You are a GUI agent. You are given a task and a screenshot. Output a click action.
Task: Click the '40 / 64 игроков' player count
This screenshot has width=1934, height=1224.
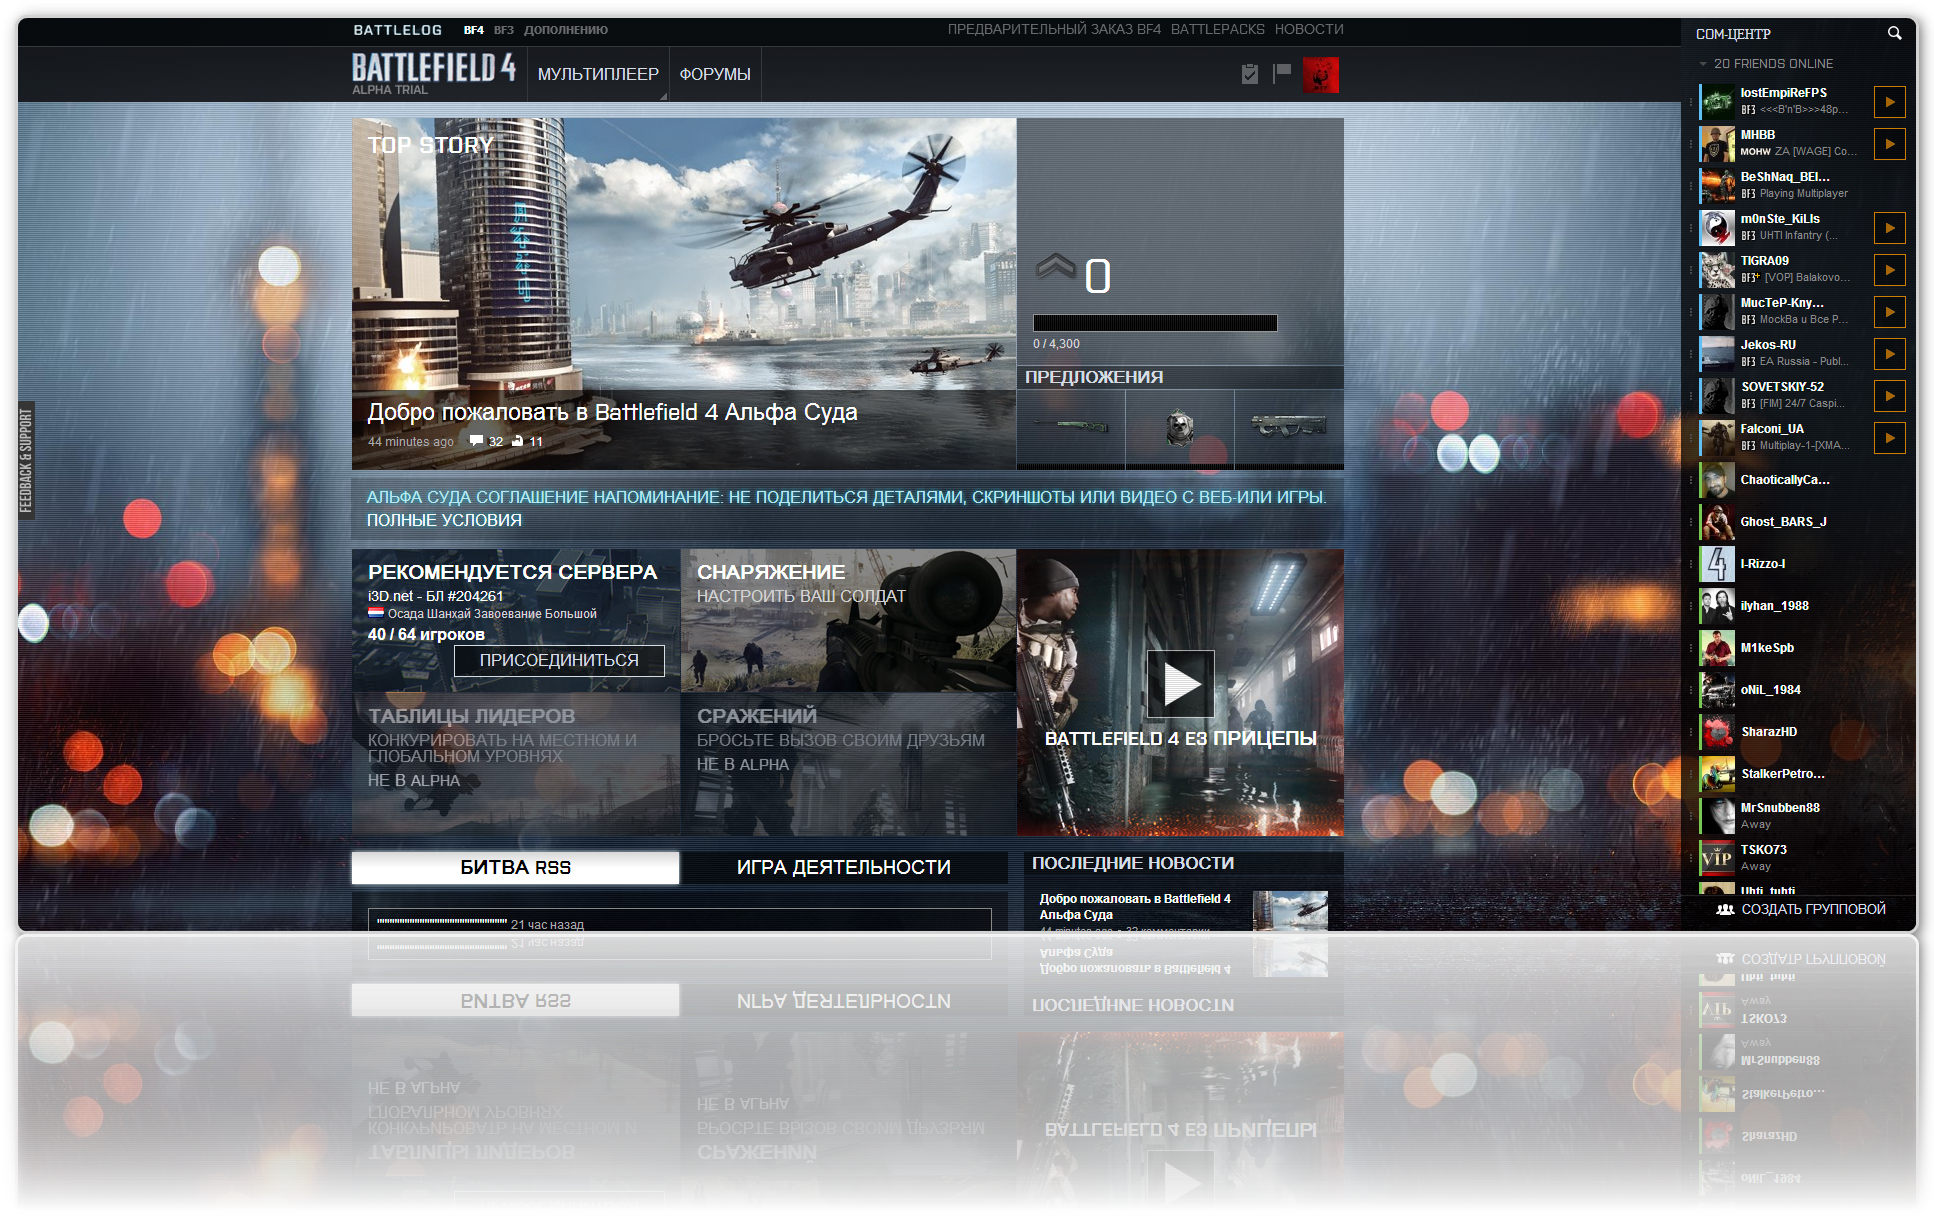pyautogui.click(x=426, y=634)
